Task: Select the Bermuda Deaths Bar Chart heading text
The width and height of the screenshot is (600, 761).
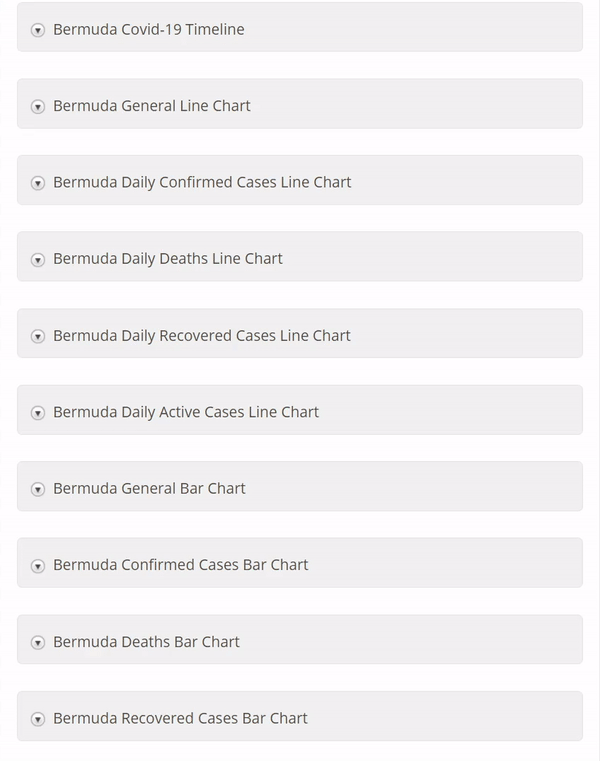Action: [146, 641]
